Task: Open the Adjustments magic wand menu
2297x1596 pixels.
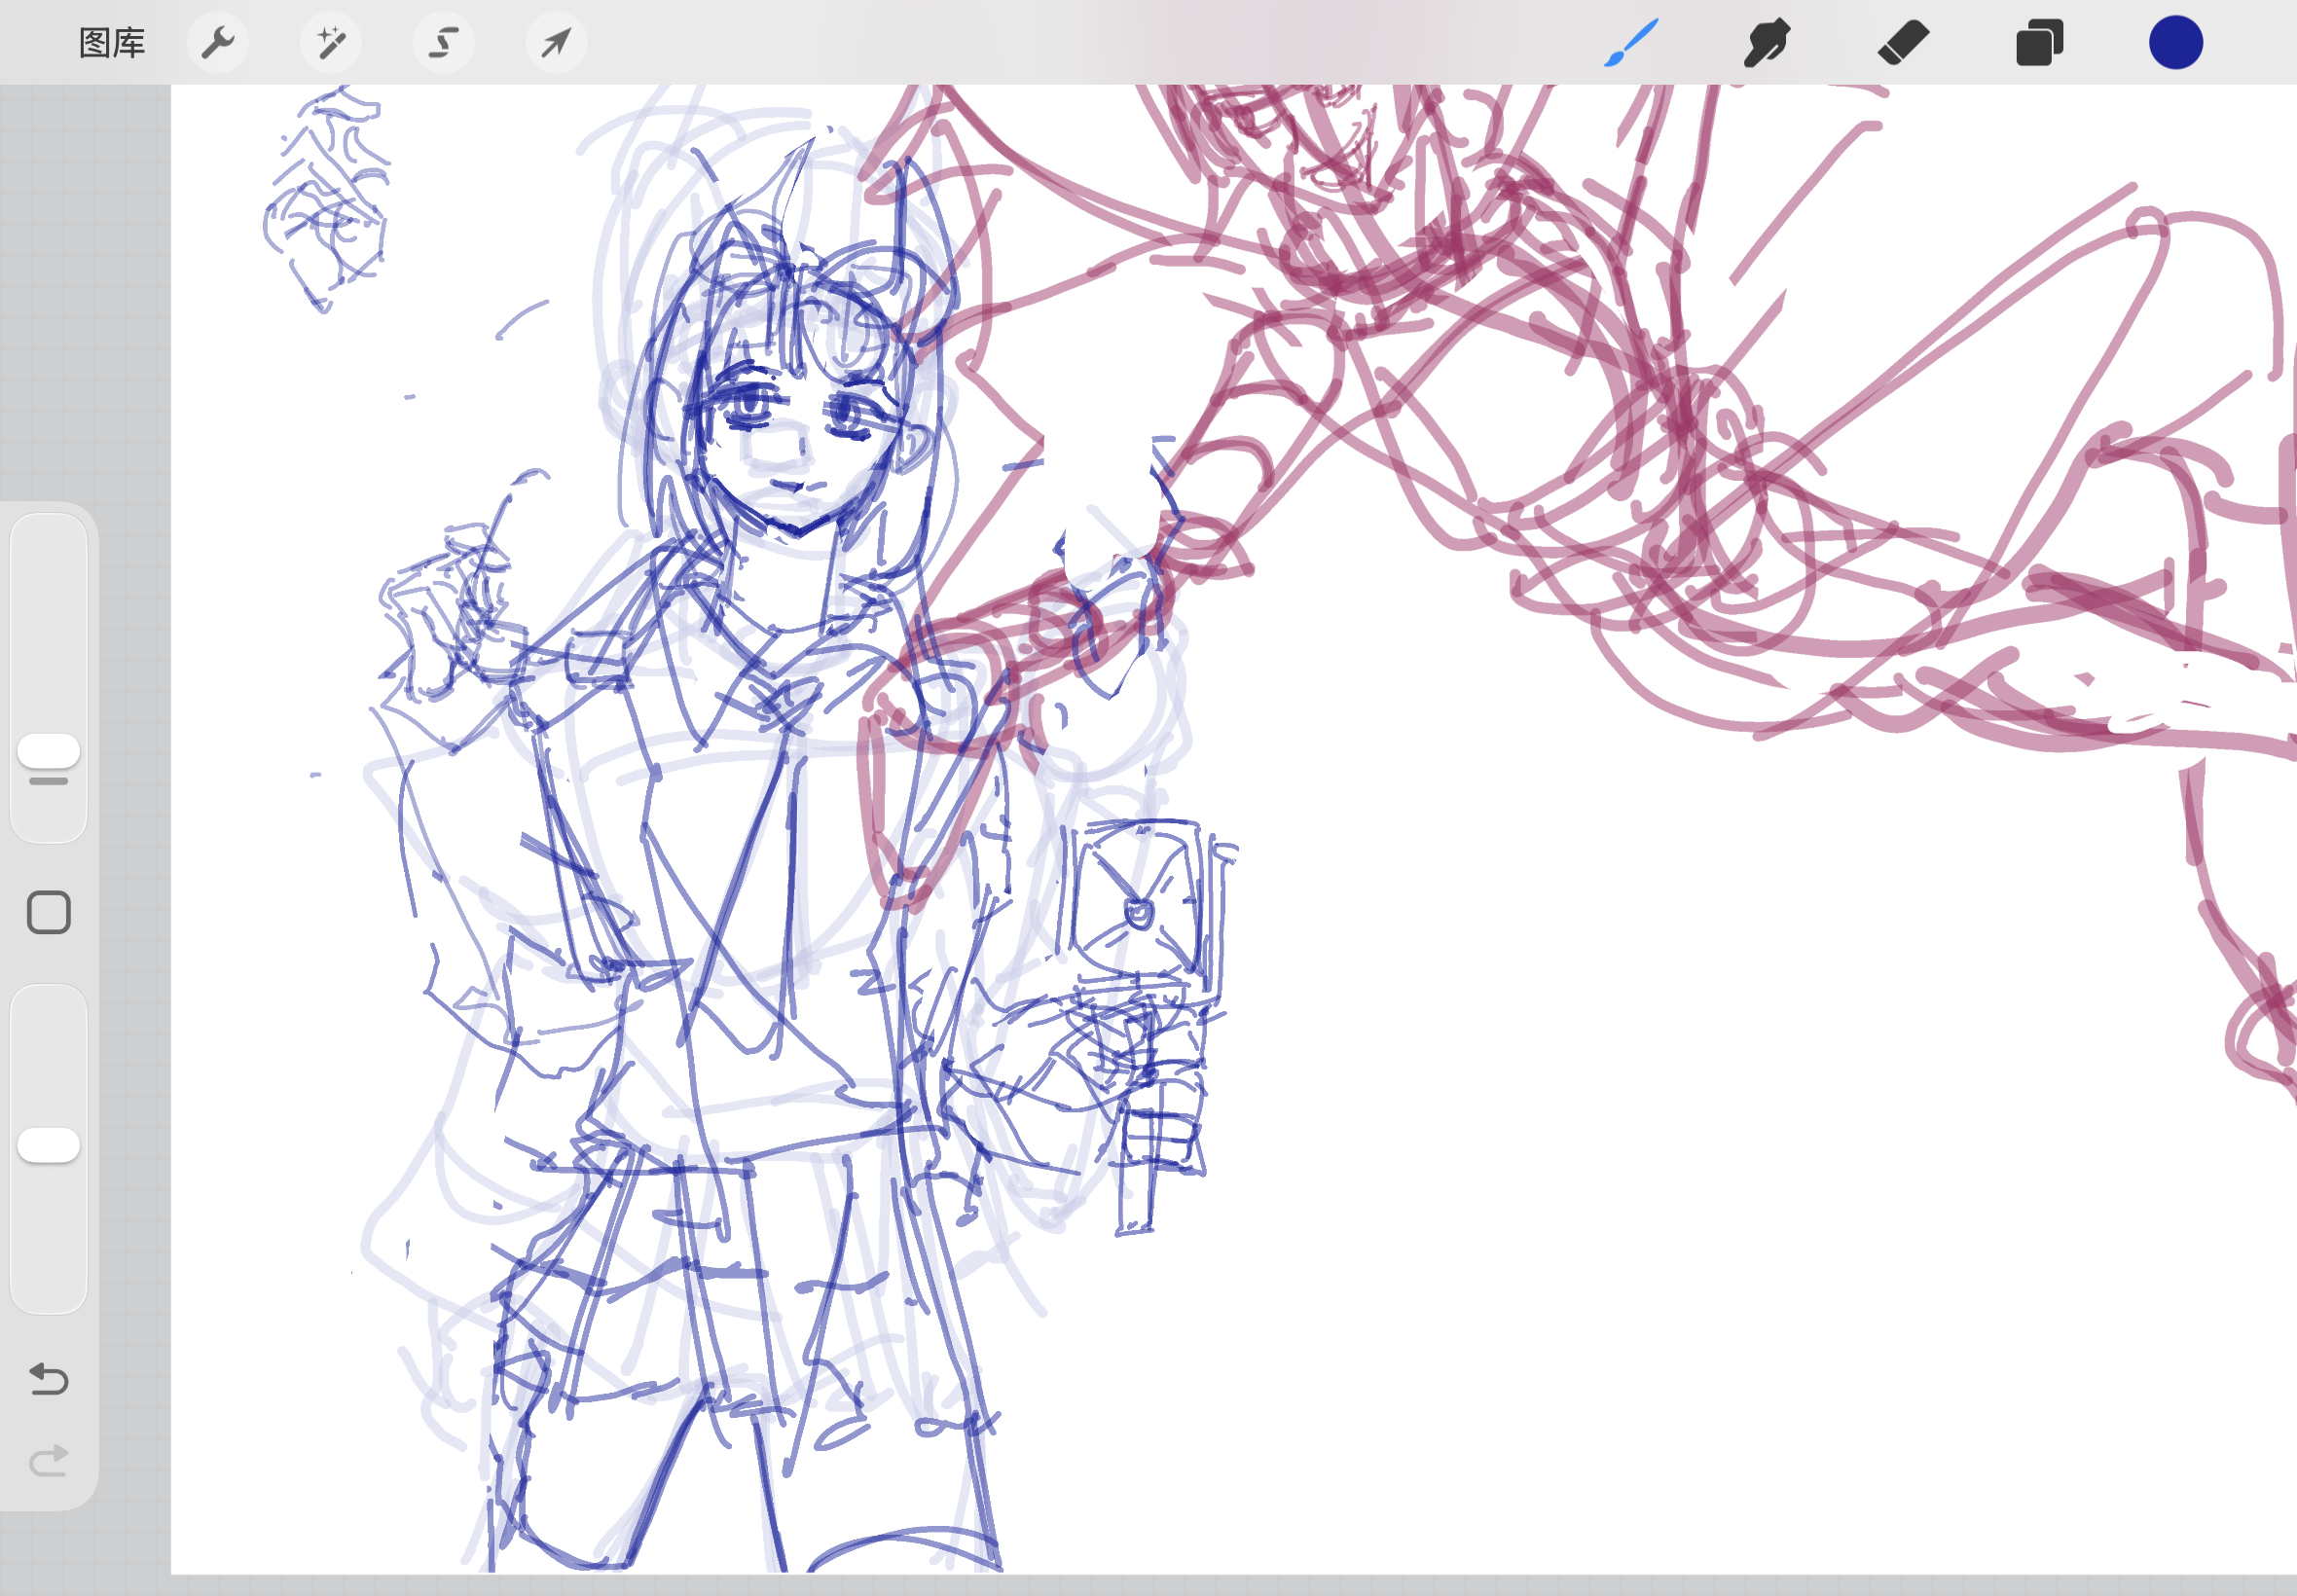Action: (331, 43)
